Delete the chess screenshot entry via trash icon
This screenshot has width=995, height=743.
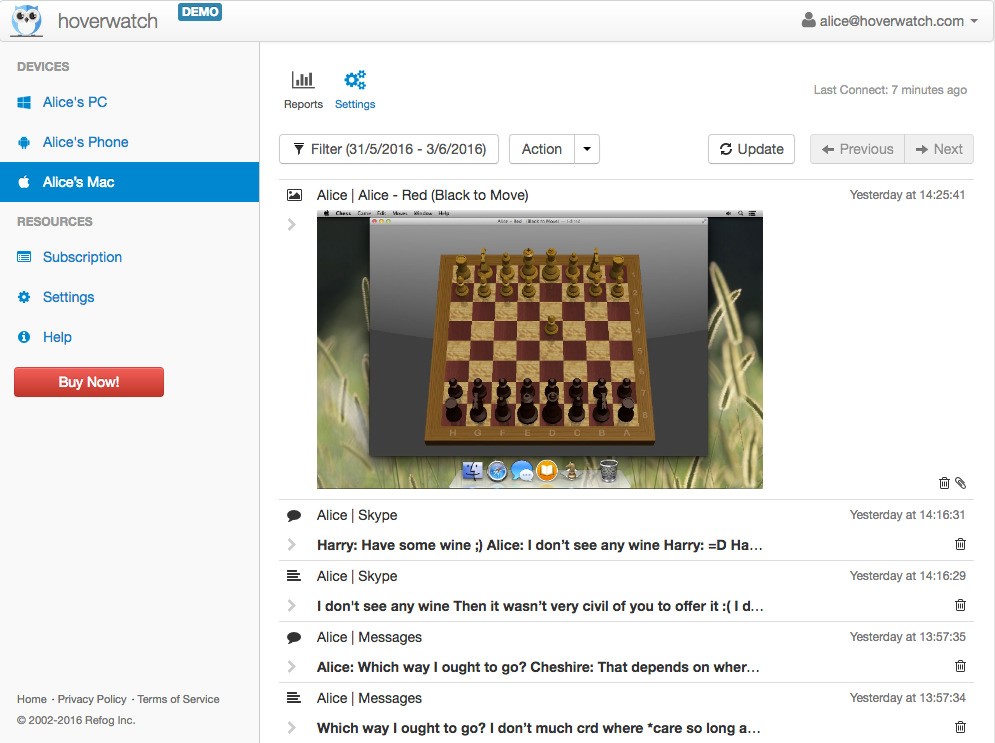944,483
